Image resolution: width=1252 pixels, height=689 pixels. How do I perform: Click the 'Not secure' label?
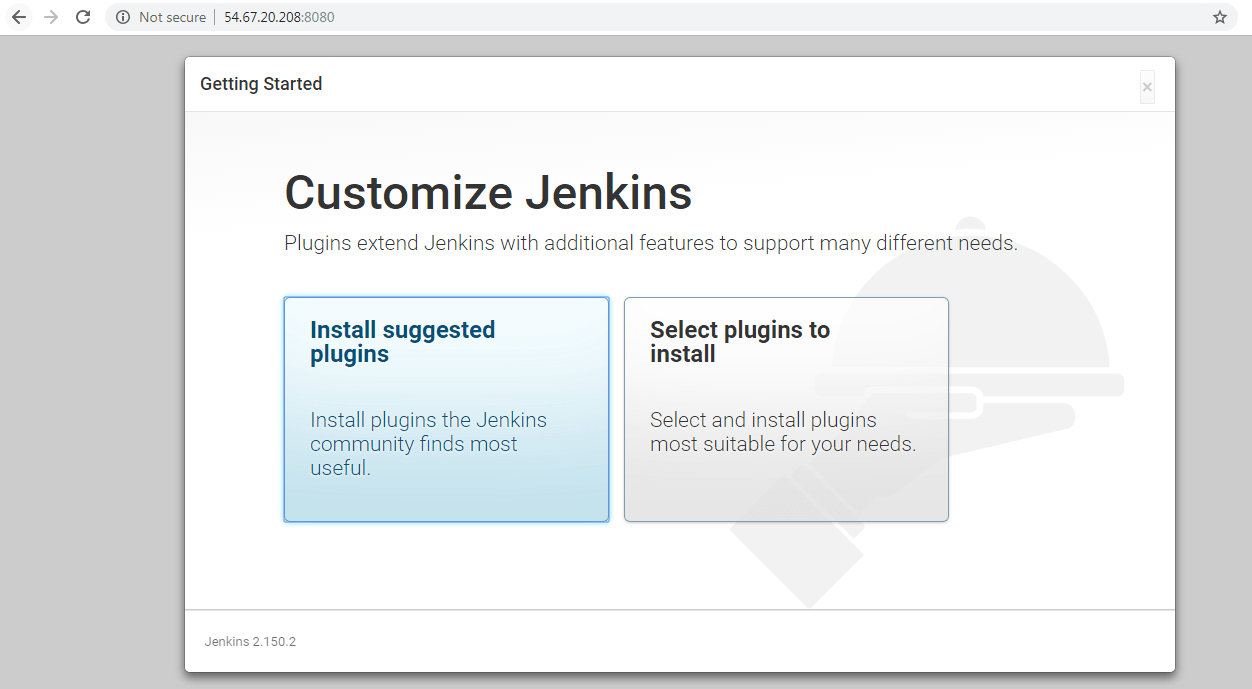point(172,17)
